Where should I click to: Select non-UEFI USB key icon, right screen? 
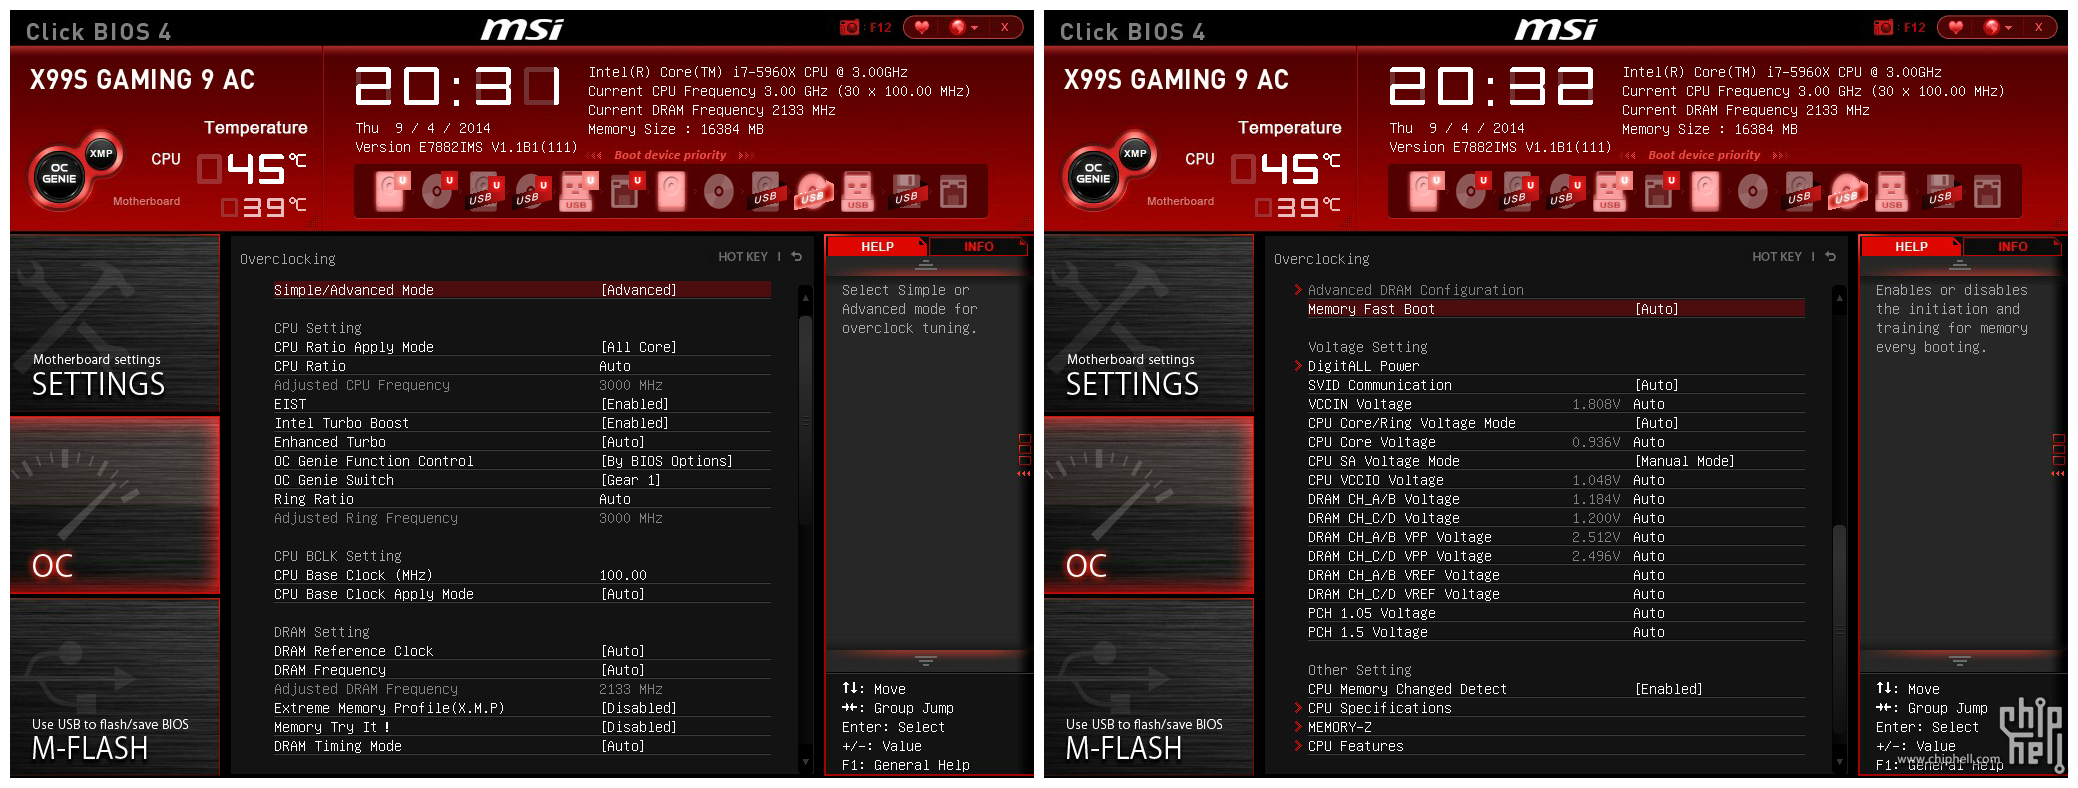click(x=1892, y=191)
